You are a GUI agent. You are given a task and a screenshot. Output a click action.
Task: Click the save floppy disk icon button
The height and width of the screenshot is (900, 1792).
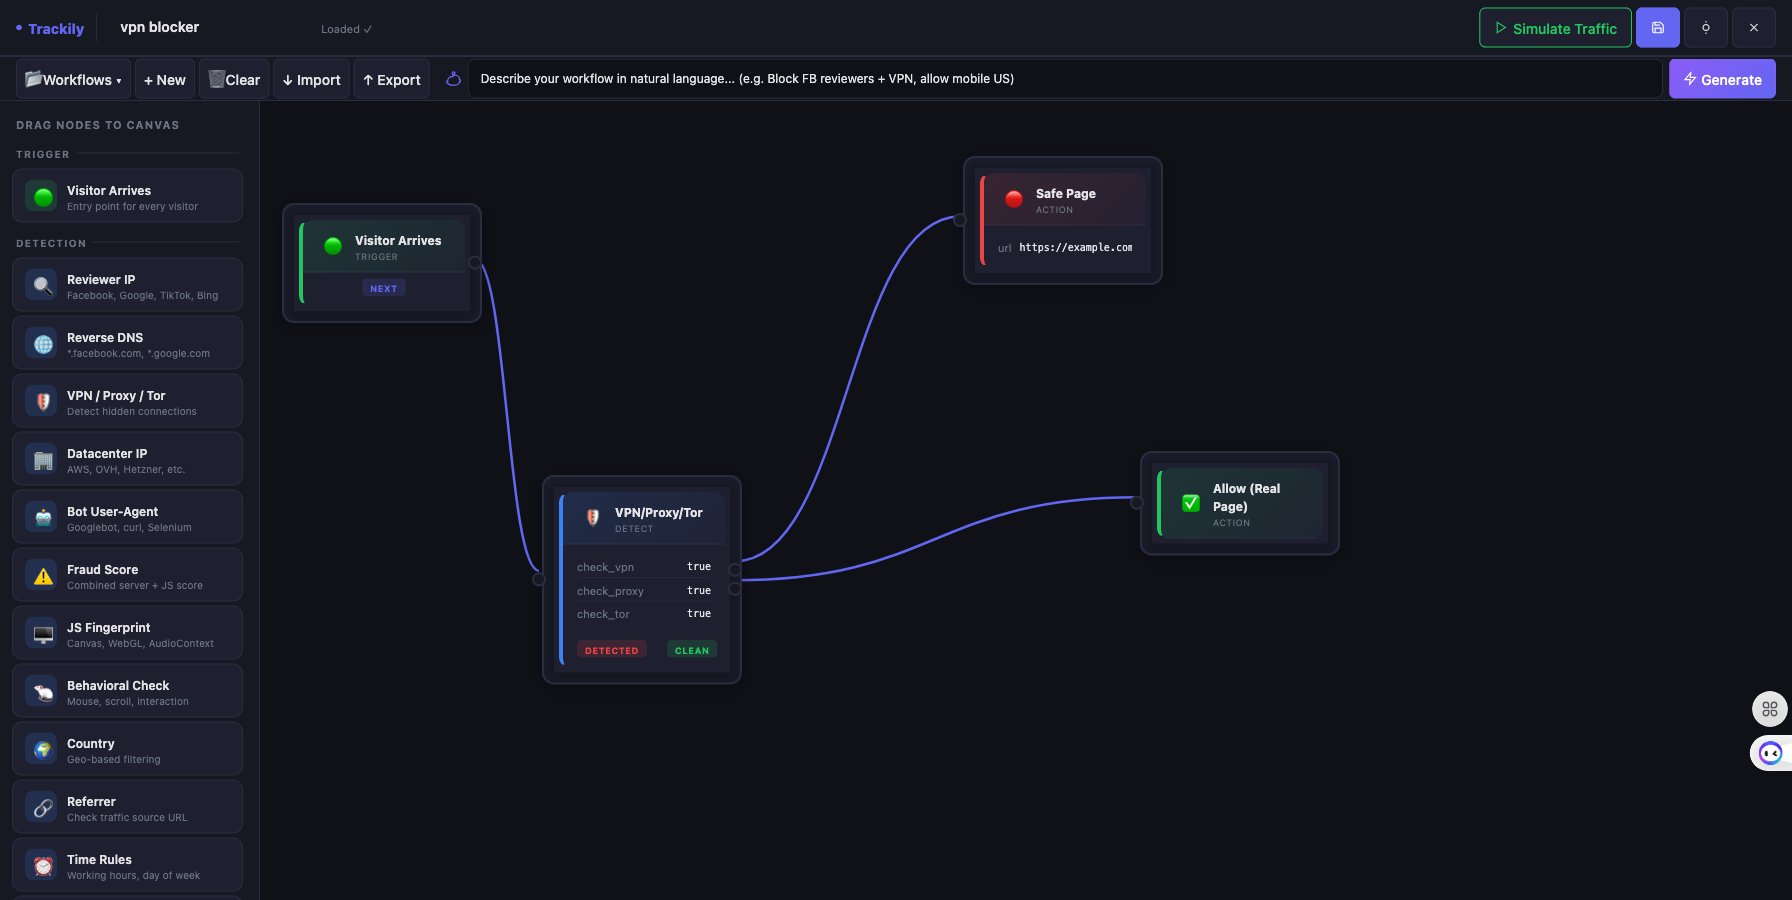pos(1658,28)
